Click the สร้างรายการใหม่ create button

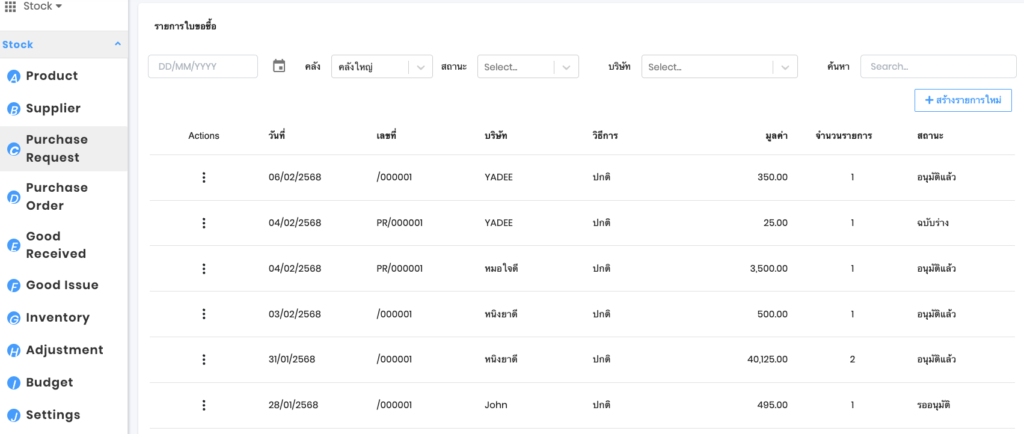962,100
